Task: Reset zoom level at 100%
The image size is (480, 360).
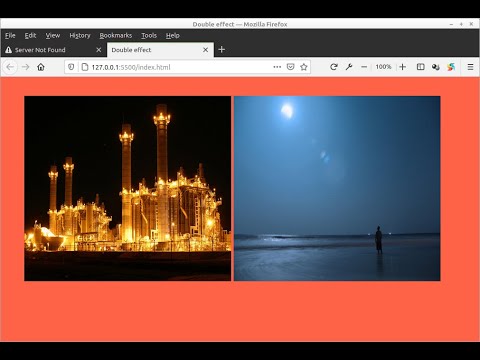Action: [383, 67]
